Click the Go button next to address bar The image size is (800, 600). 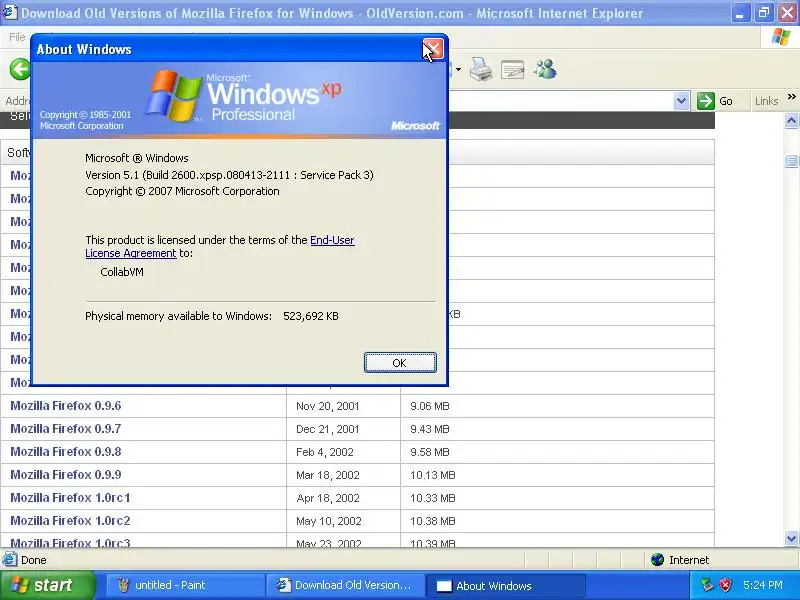[715, 101]
